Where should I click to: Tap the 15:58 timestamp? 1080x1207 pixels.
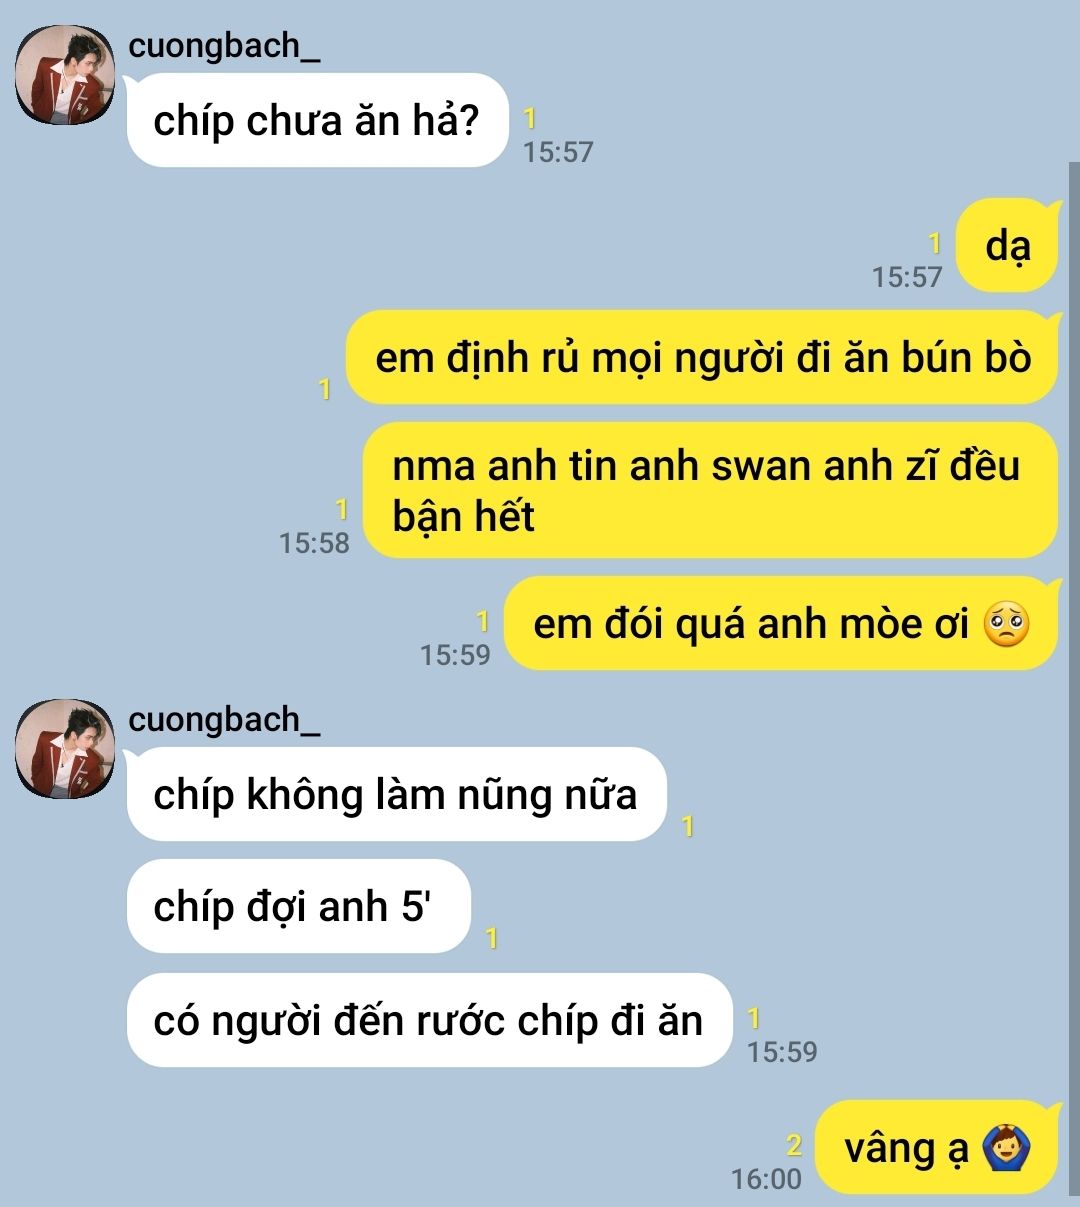click(x=315, y=543)
